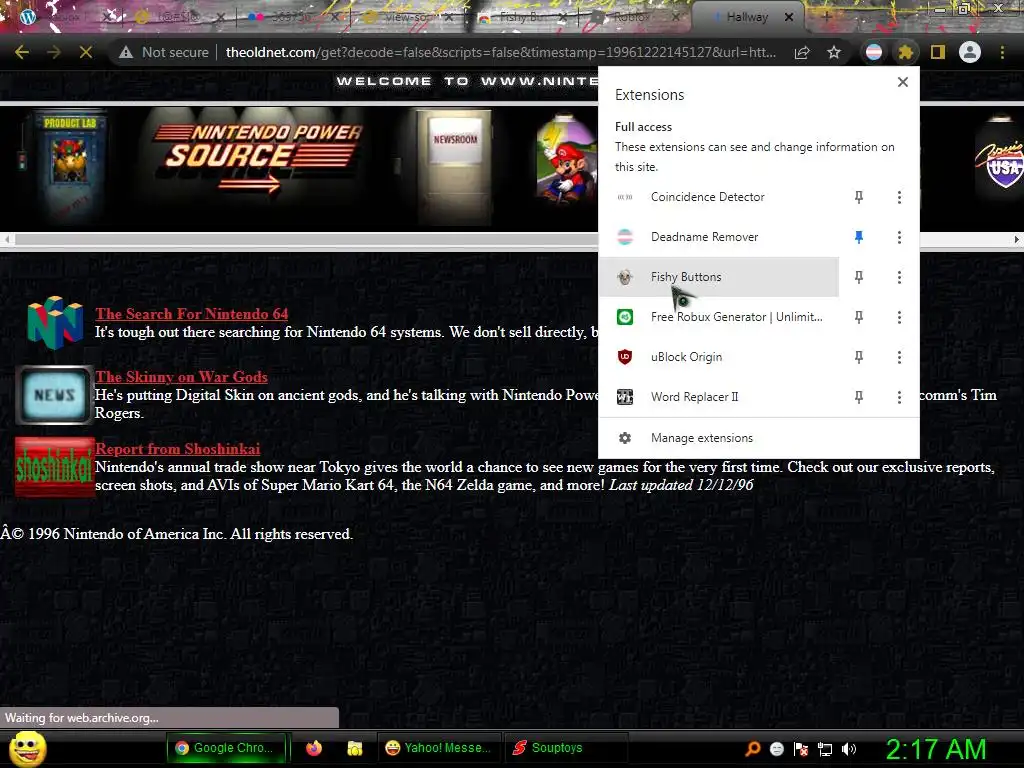1024x768 pixels.
Task: Click the Shoshinkai red banner image
Action: pos(55,468)
